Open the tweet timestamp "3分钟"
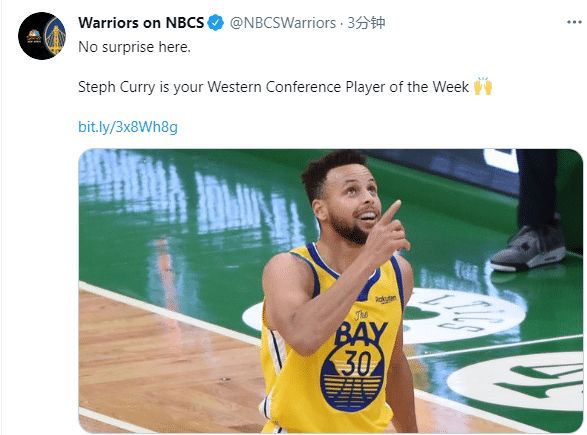This screenshot has width=587, height=435. tap(366, 23)
